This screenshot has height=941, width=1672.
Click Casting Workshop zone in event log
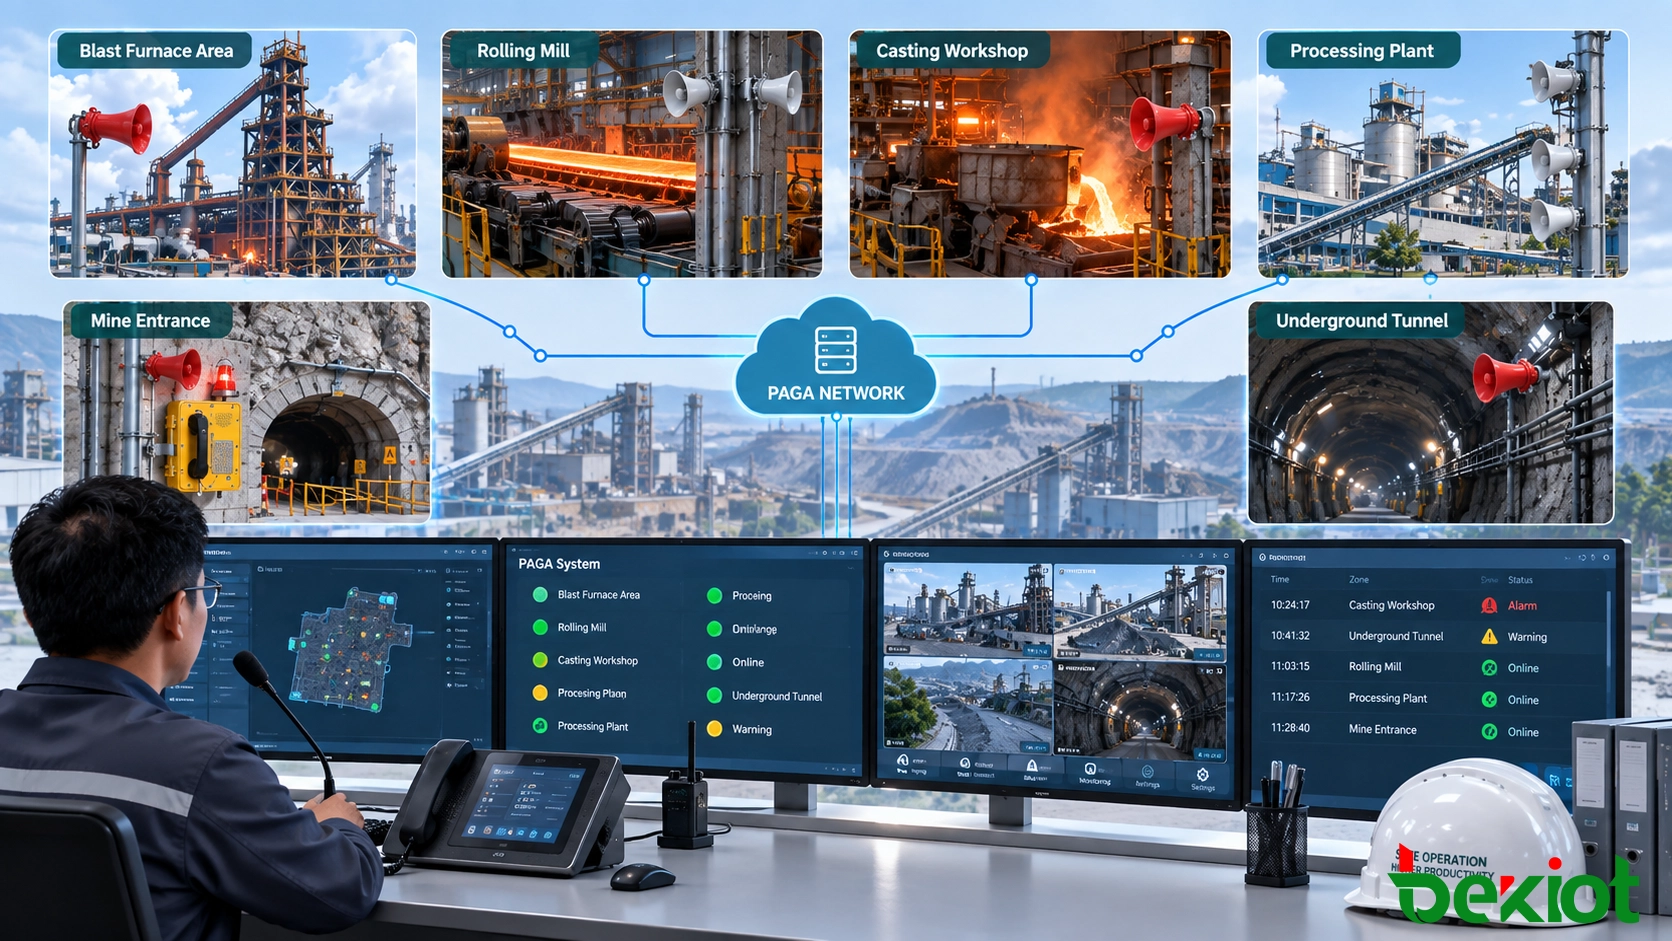tap(1391, 606)
